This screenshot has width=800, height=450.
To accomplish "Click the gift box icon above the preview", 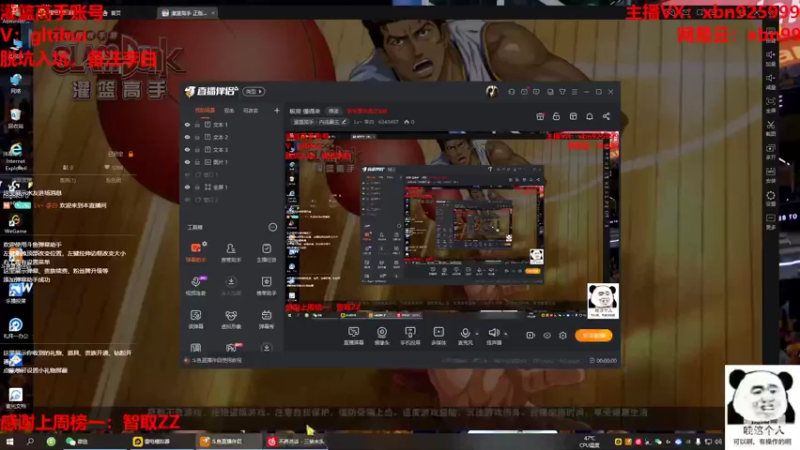I will 540,116.
